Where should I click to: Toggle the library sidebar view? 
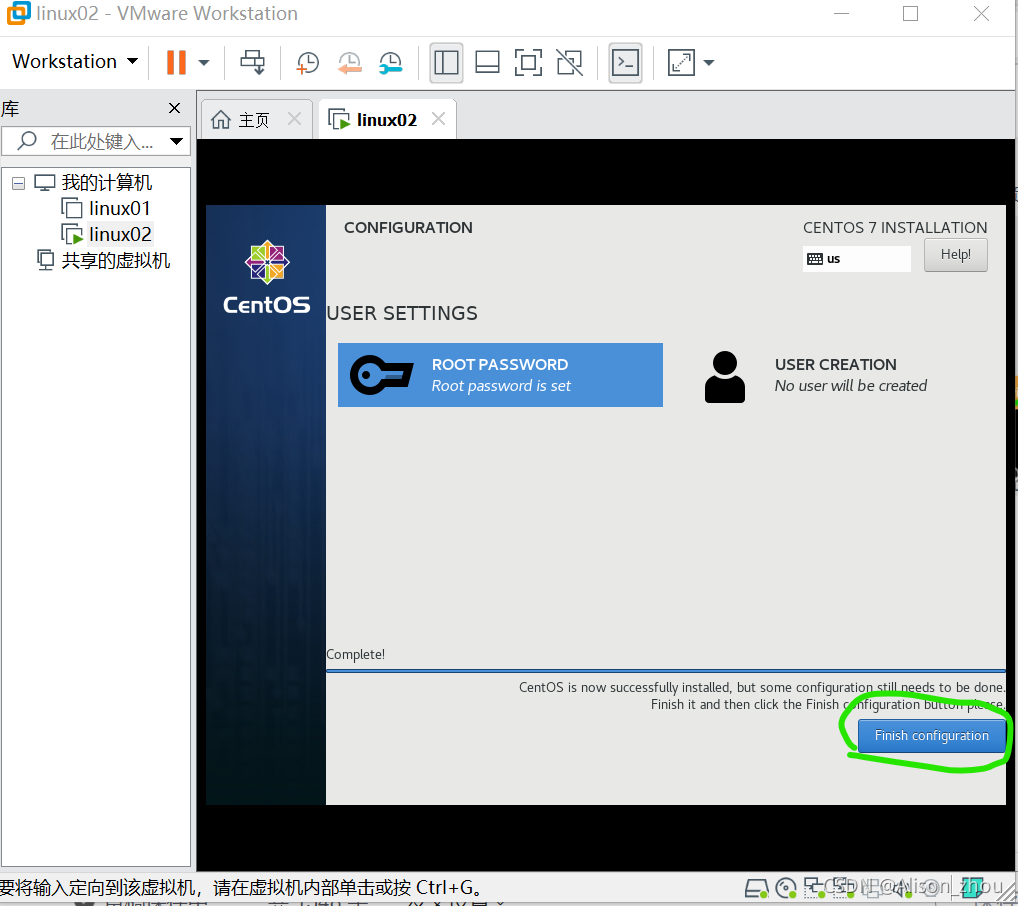click(446, 63)
